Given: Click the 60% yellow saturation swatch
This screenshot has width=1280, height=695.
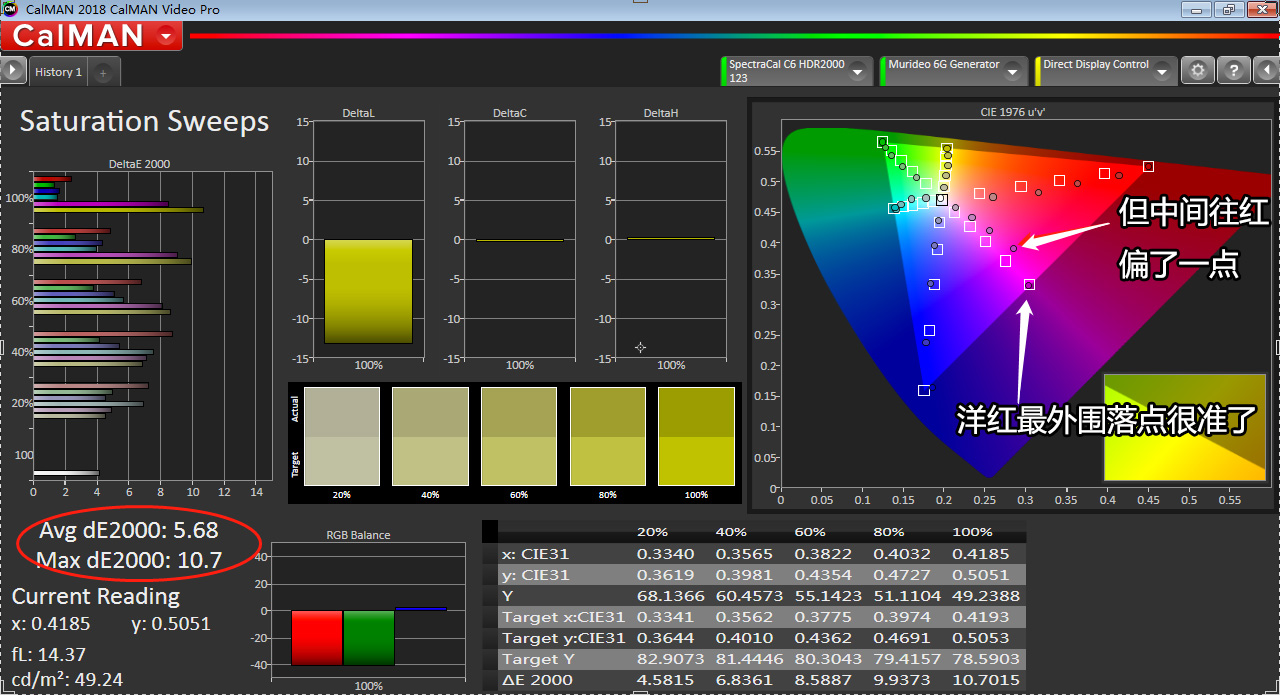Looking at the screenshot, I should click(519, 437).
